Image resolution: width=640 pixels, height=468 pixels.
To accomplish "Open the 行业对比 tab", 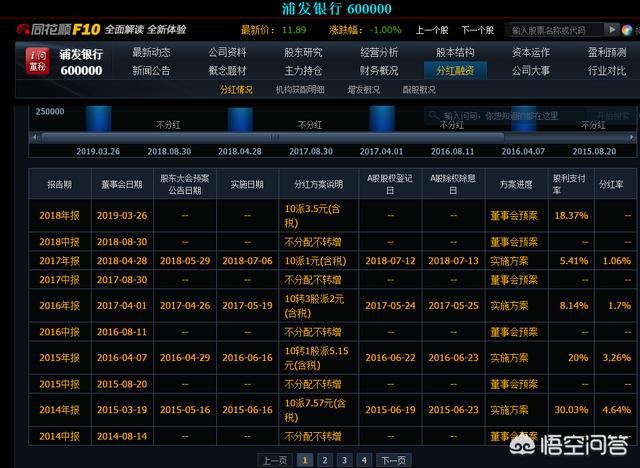I will pyautogui.click(x=607, y=71).
